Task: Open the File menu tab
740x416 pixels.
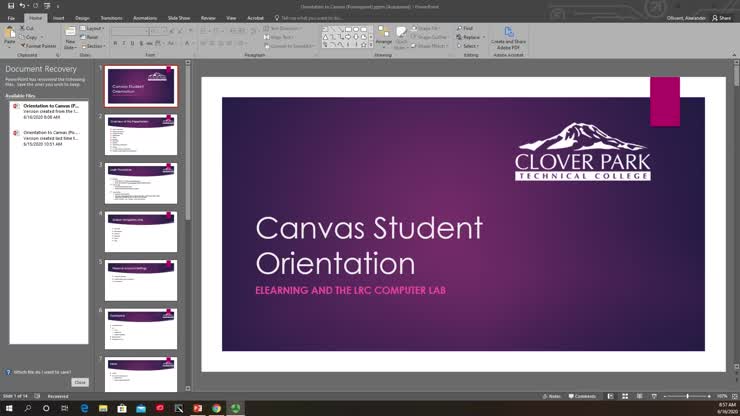Action: pyautogui.click(x=11, y=18)
